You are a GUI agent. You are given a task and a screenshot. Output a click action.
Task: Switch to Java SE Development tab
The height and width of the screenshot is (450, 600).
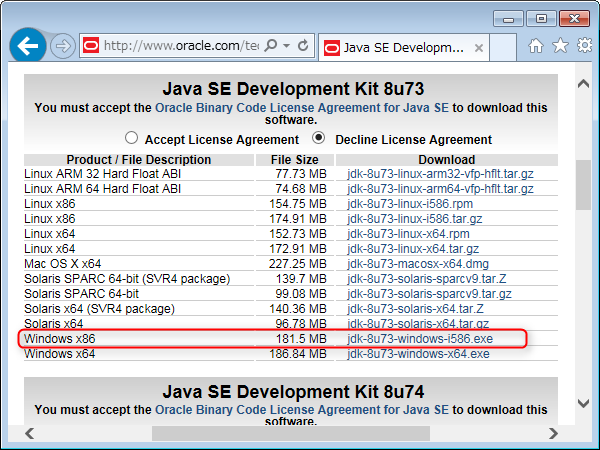[403, 47]
